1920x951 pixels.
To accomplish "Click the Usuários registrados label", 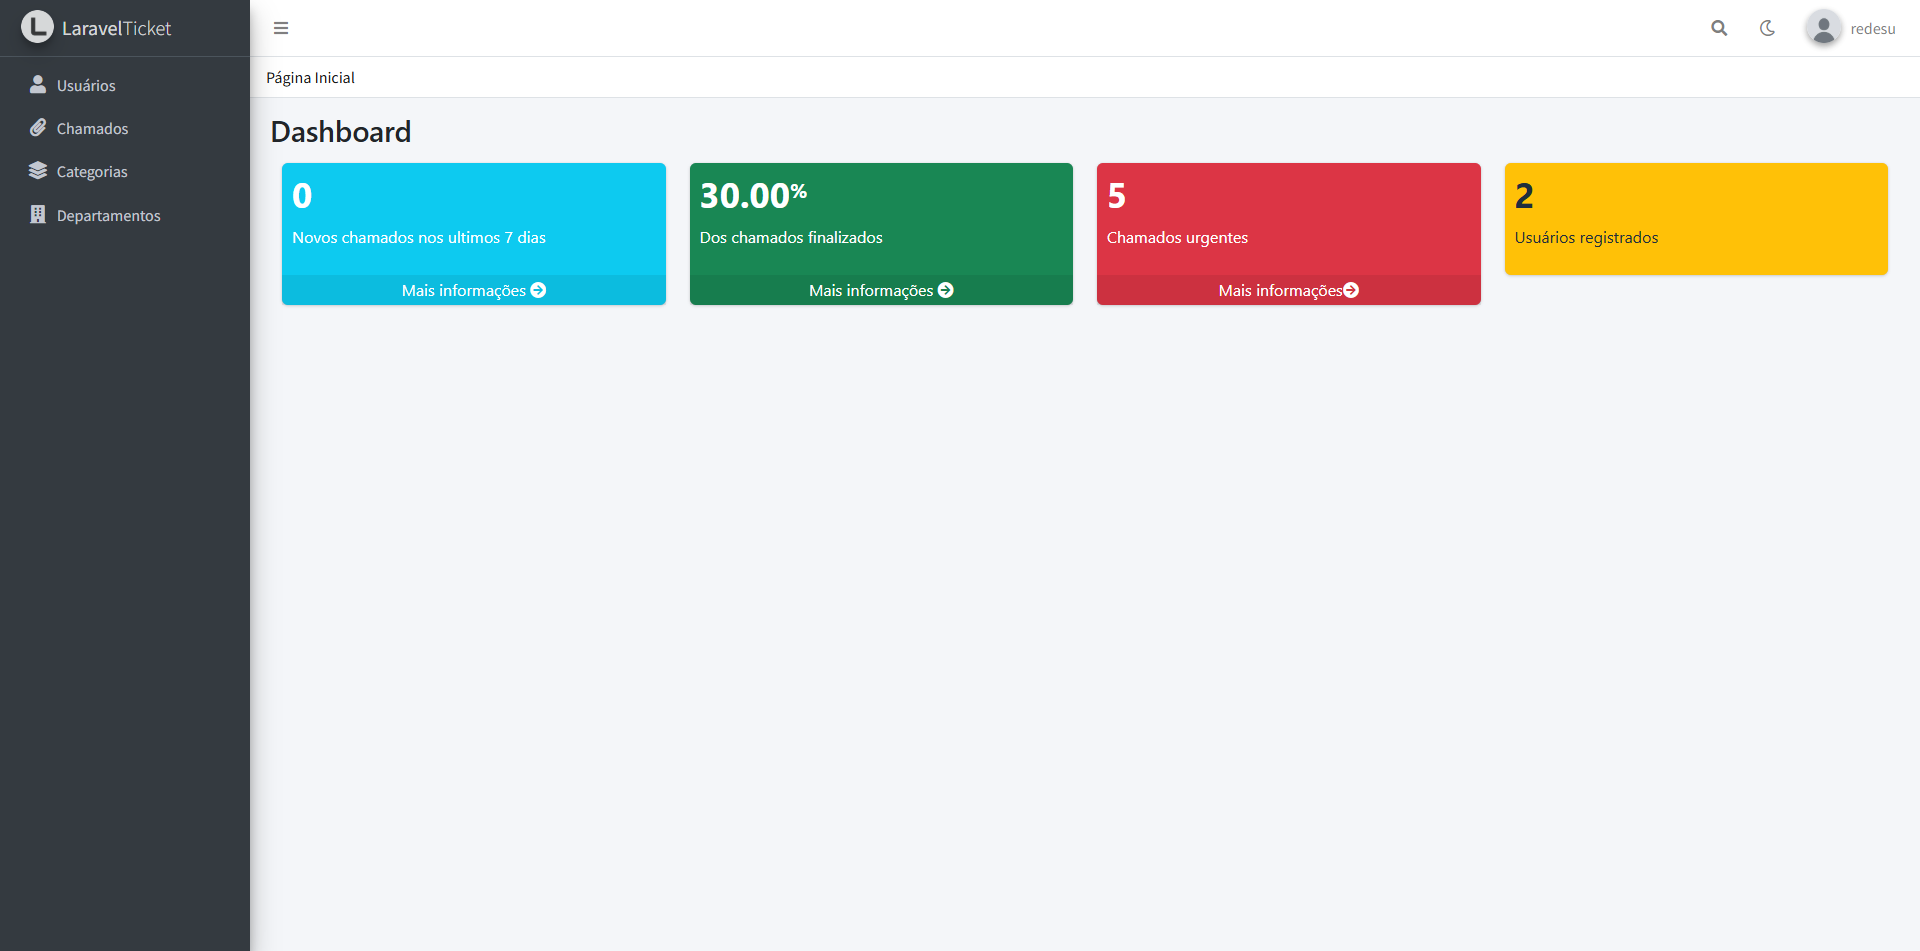I will (1586, 238).
